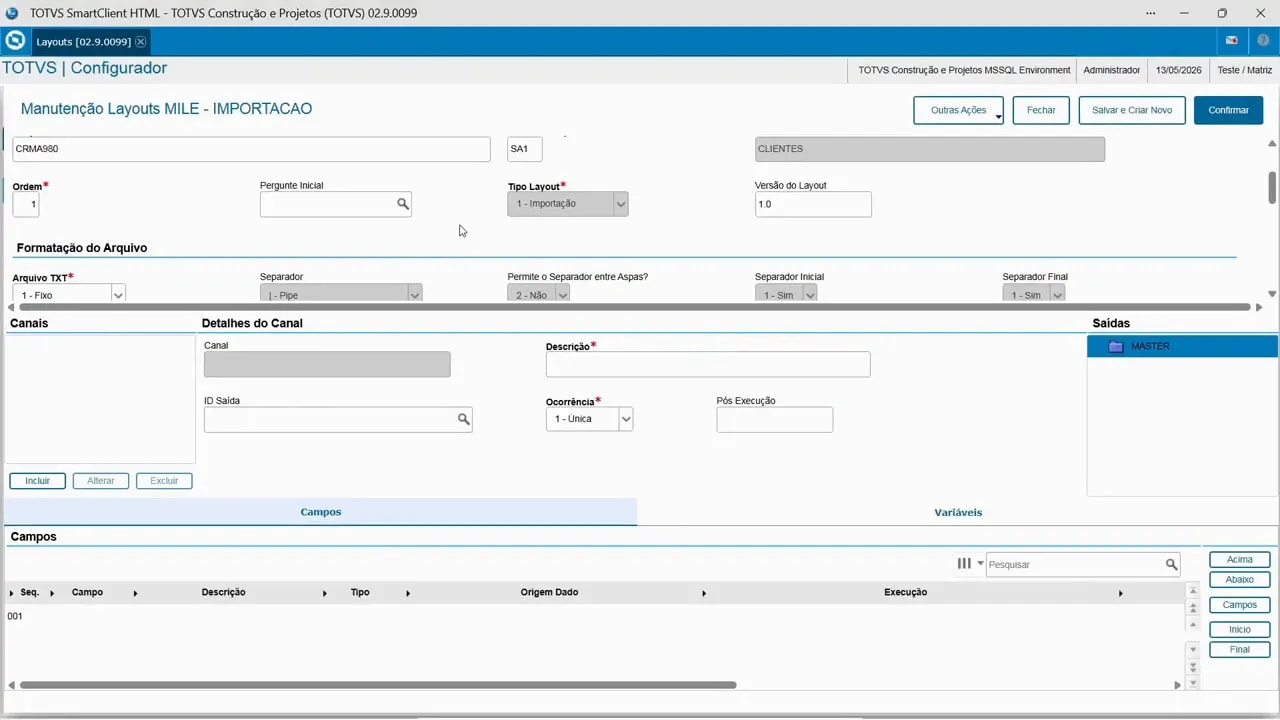Click the Pergunte Inicial search magnifier
Viewport: 1280px width, 720px height.
click(402, 204)
